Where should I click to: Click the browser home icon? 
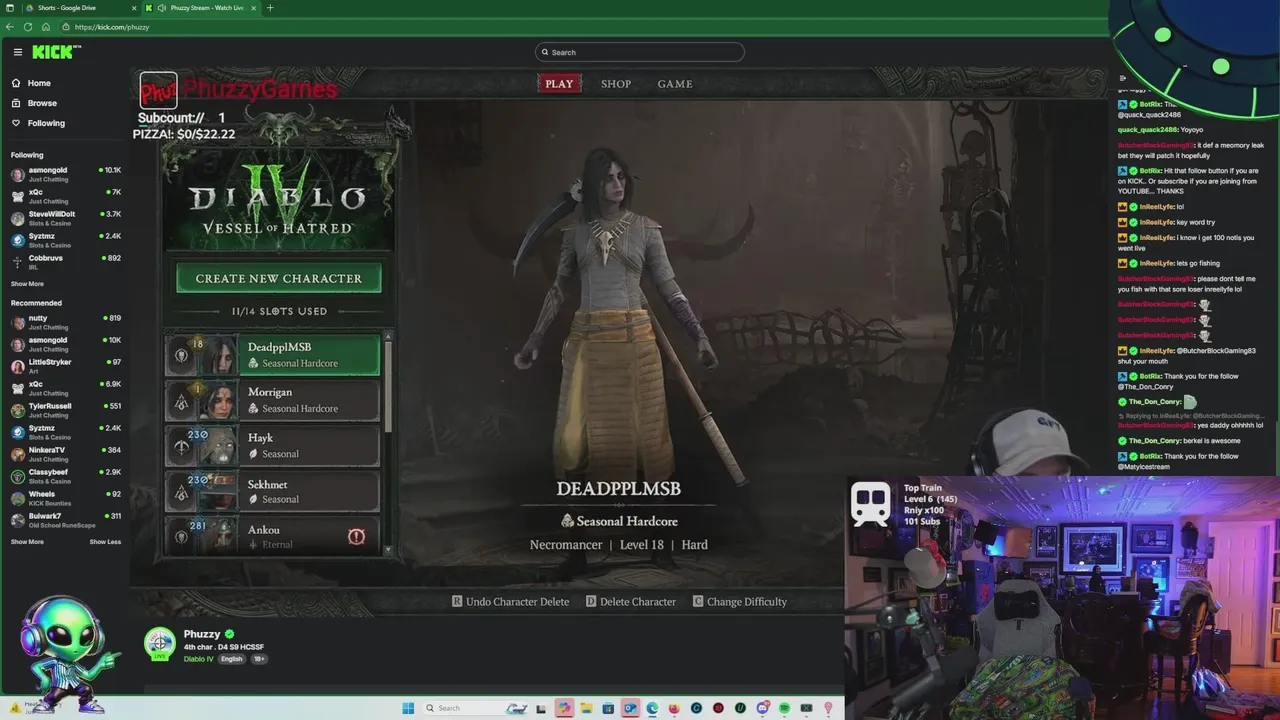[45, 27]
